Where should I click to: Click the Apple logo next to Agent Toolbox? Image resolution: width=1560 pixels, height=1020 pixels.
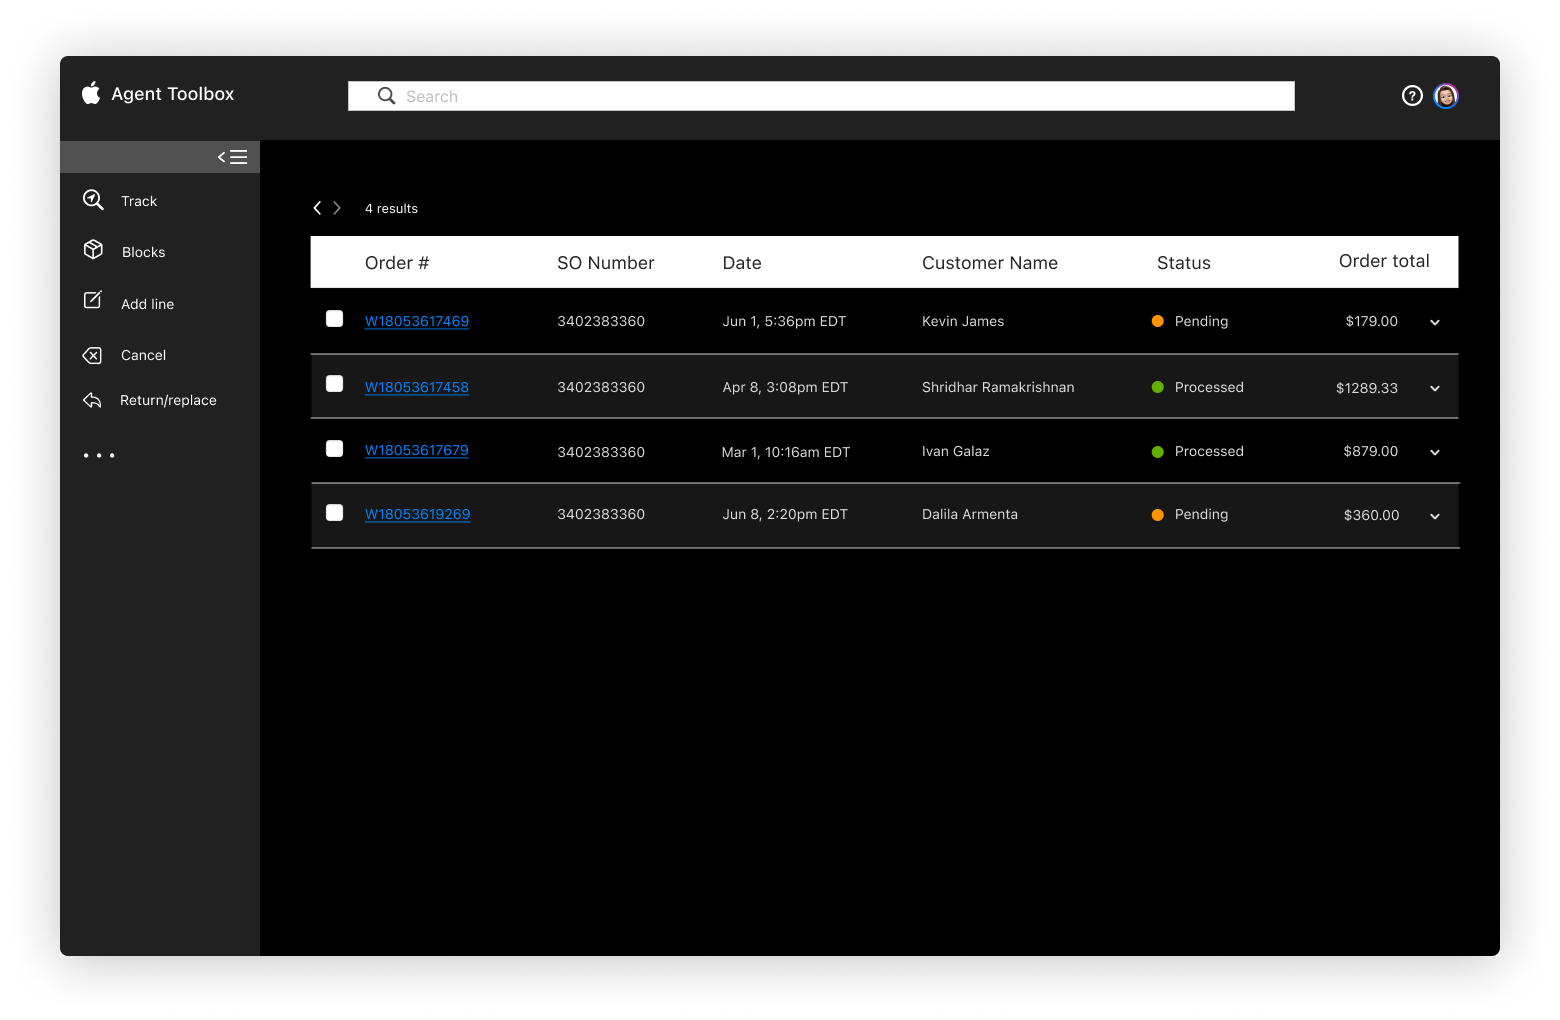tap(91, 93)
